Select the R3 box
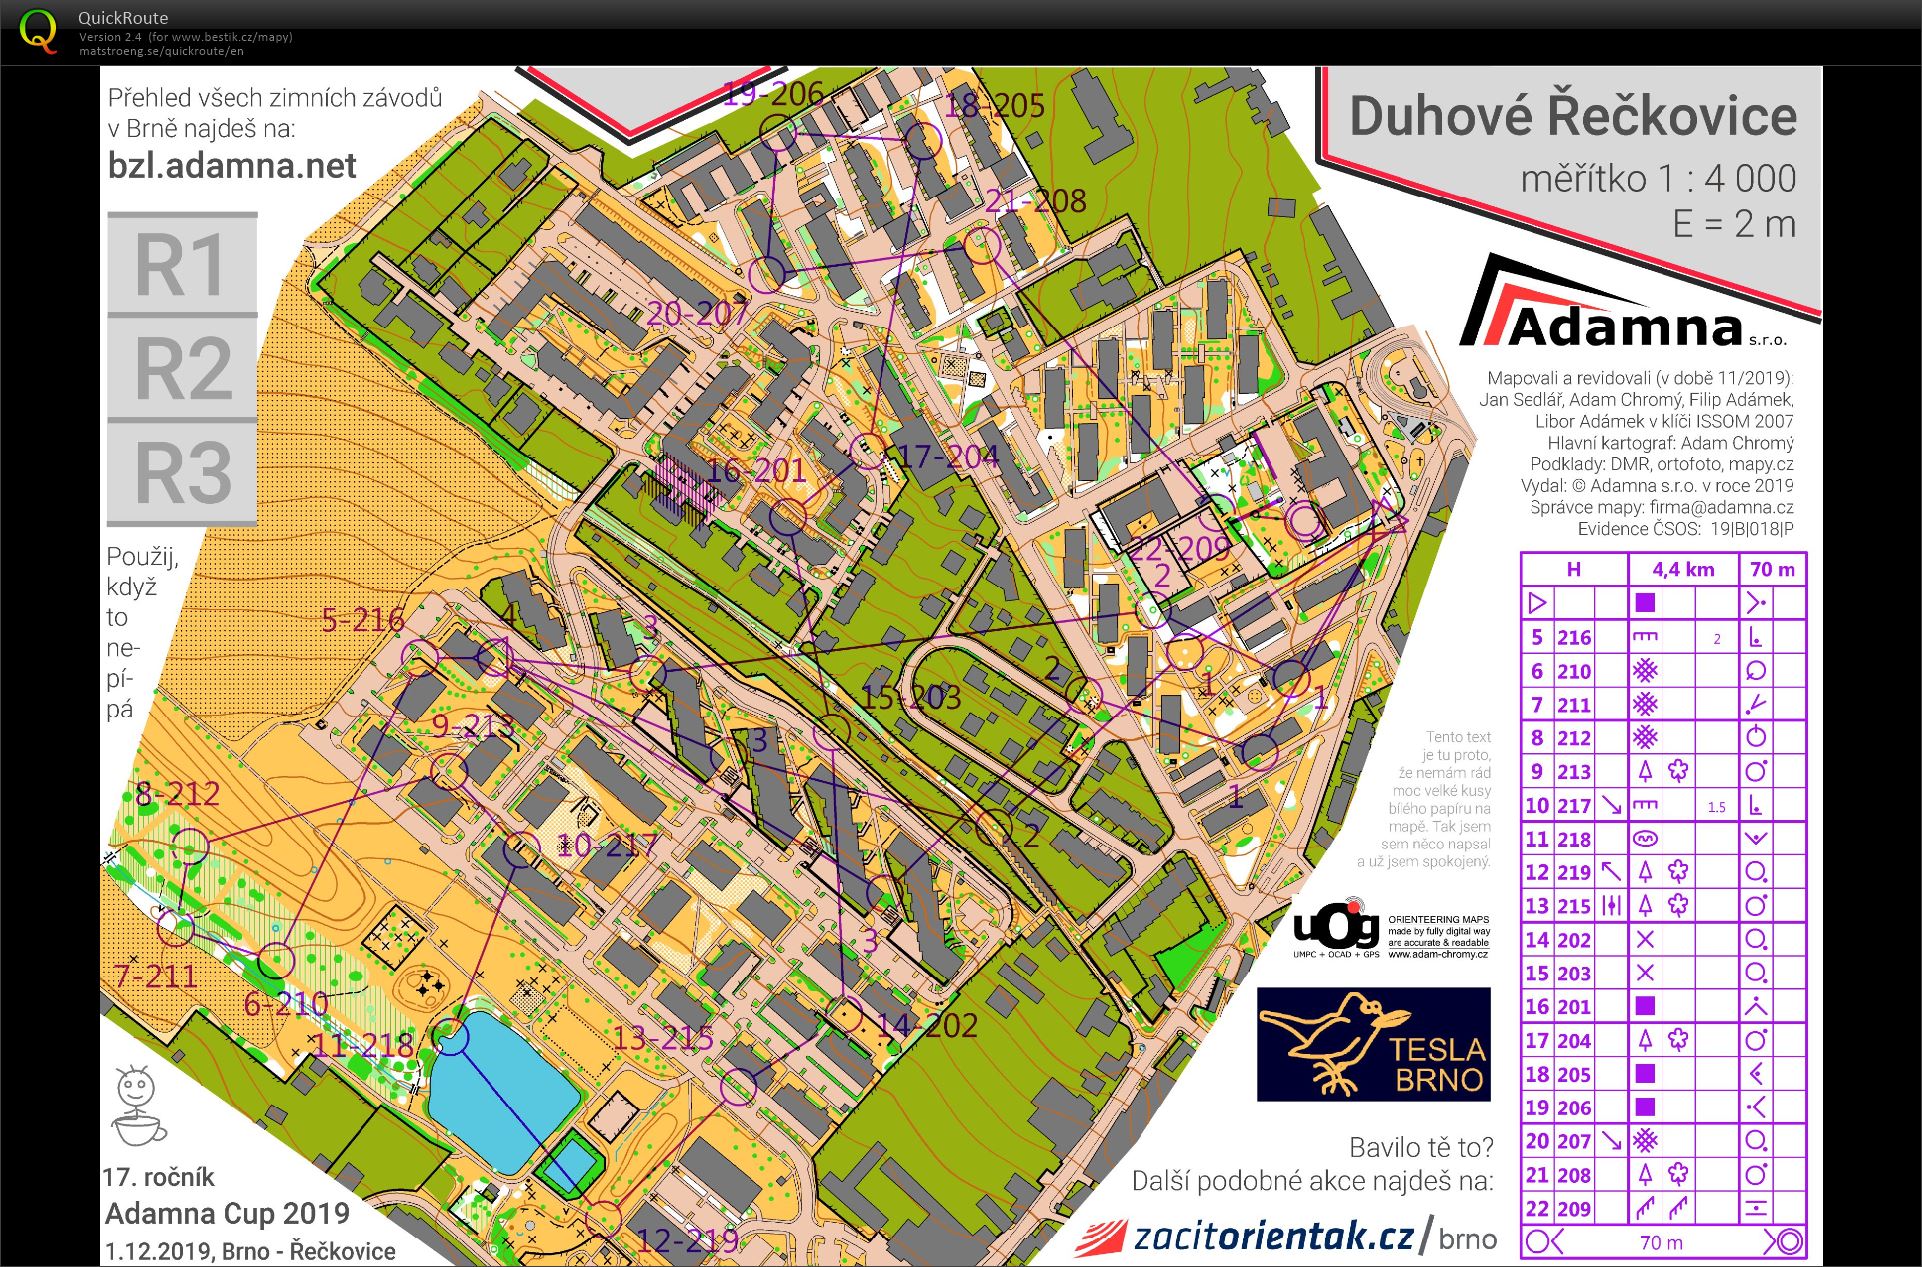Image resolution: width=1922 pixels, height=1267 pixels. coord(182,473)
